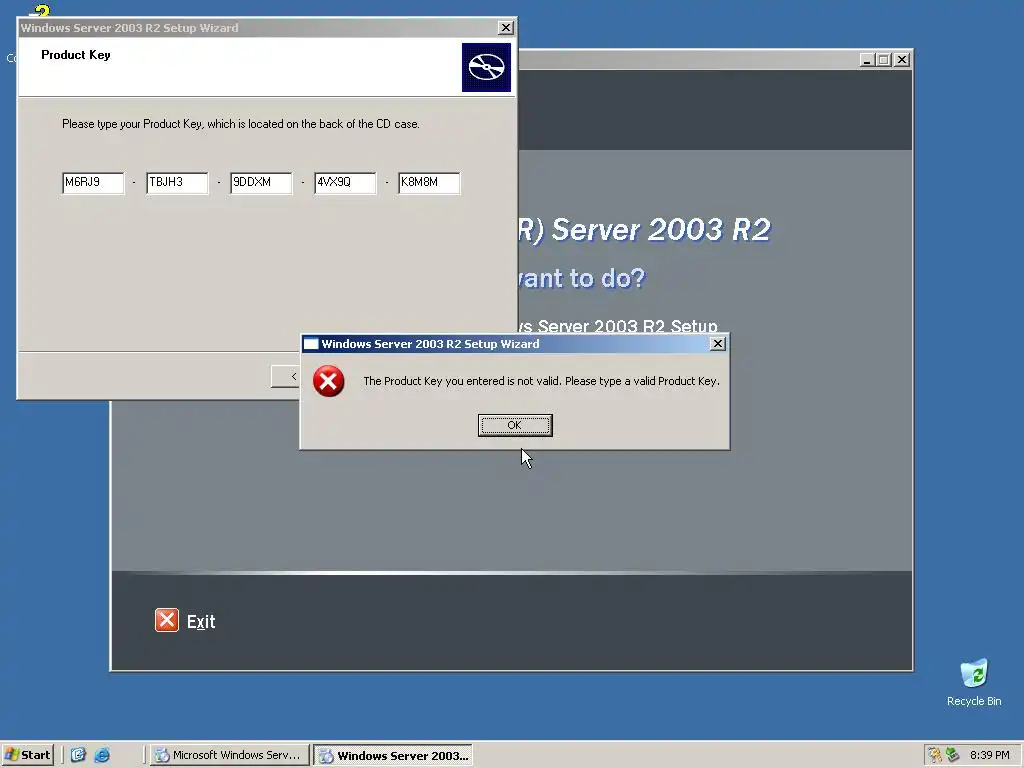Minimize the Server 2003 R2 autorun window

867,59
